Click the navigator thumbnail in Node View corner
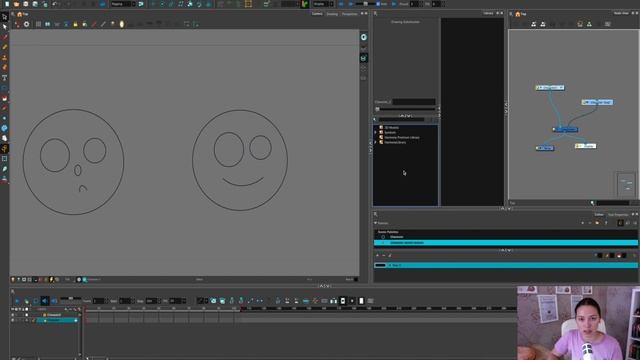 (626, 184)
